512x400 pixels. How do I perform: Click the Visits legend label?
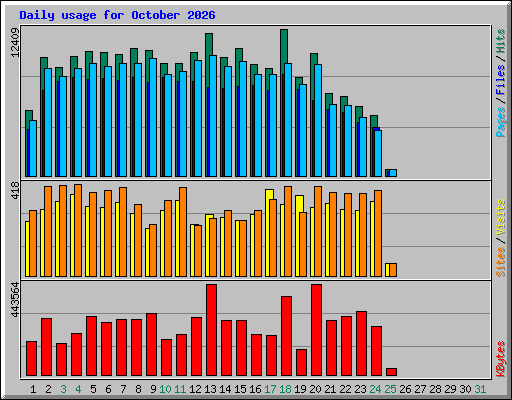[500, 217]
